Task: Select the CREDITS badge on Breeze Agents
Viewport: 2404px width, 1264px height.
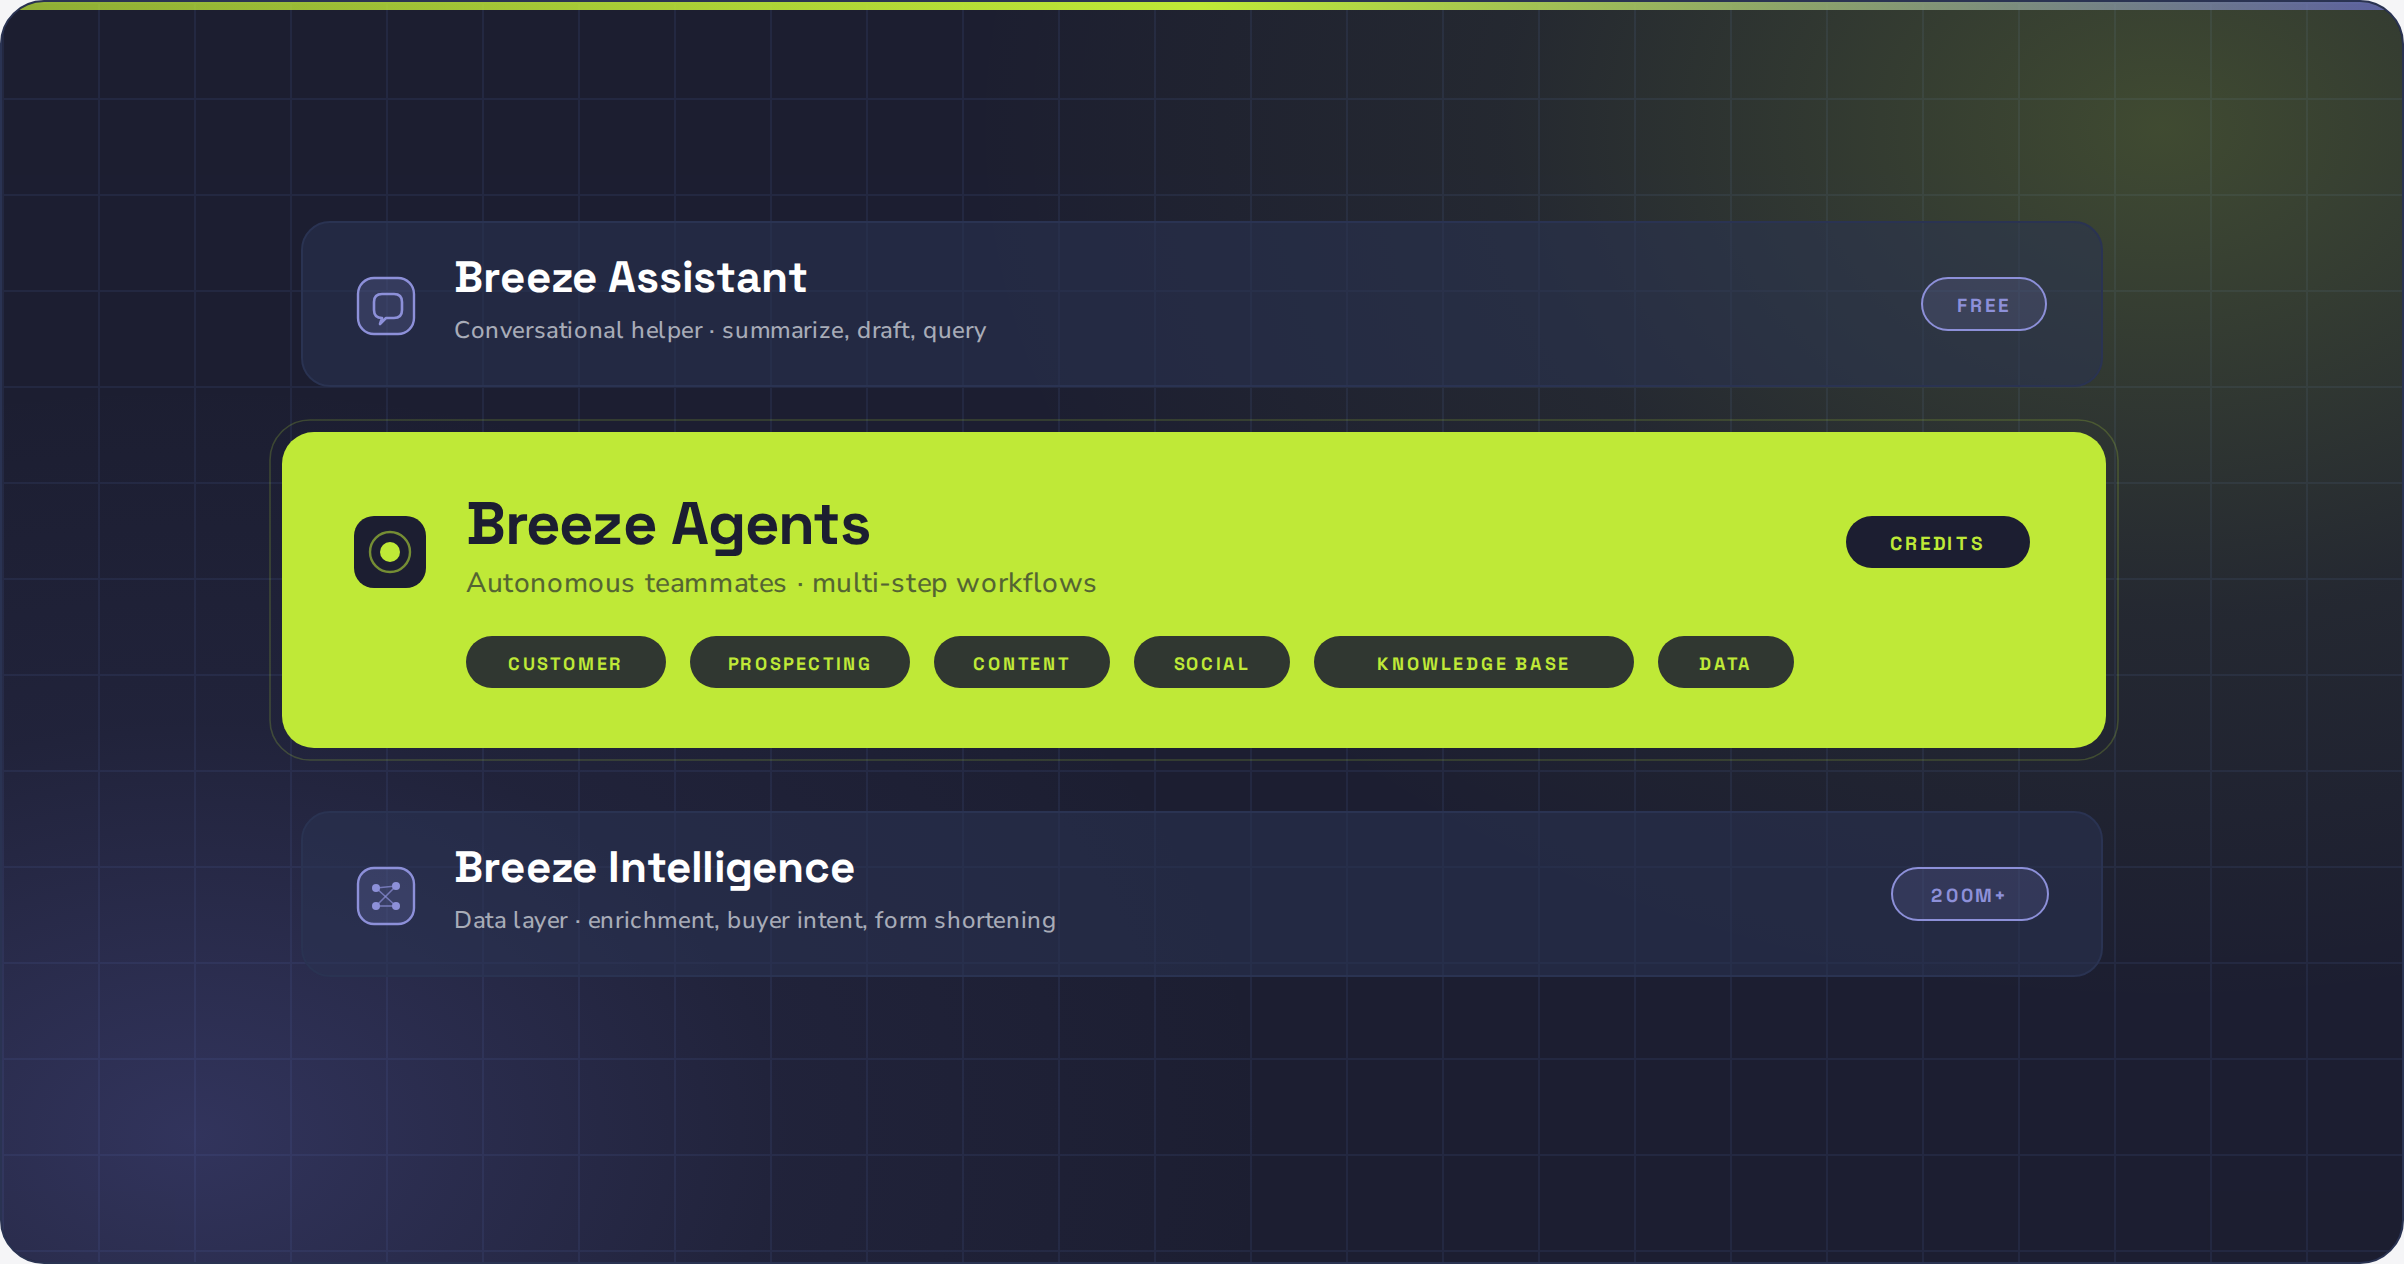Action: [1937, 542]
